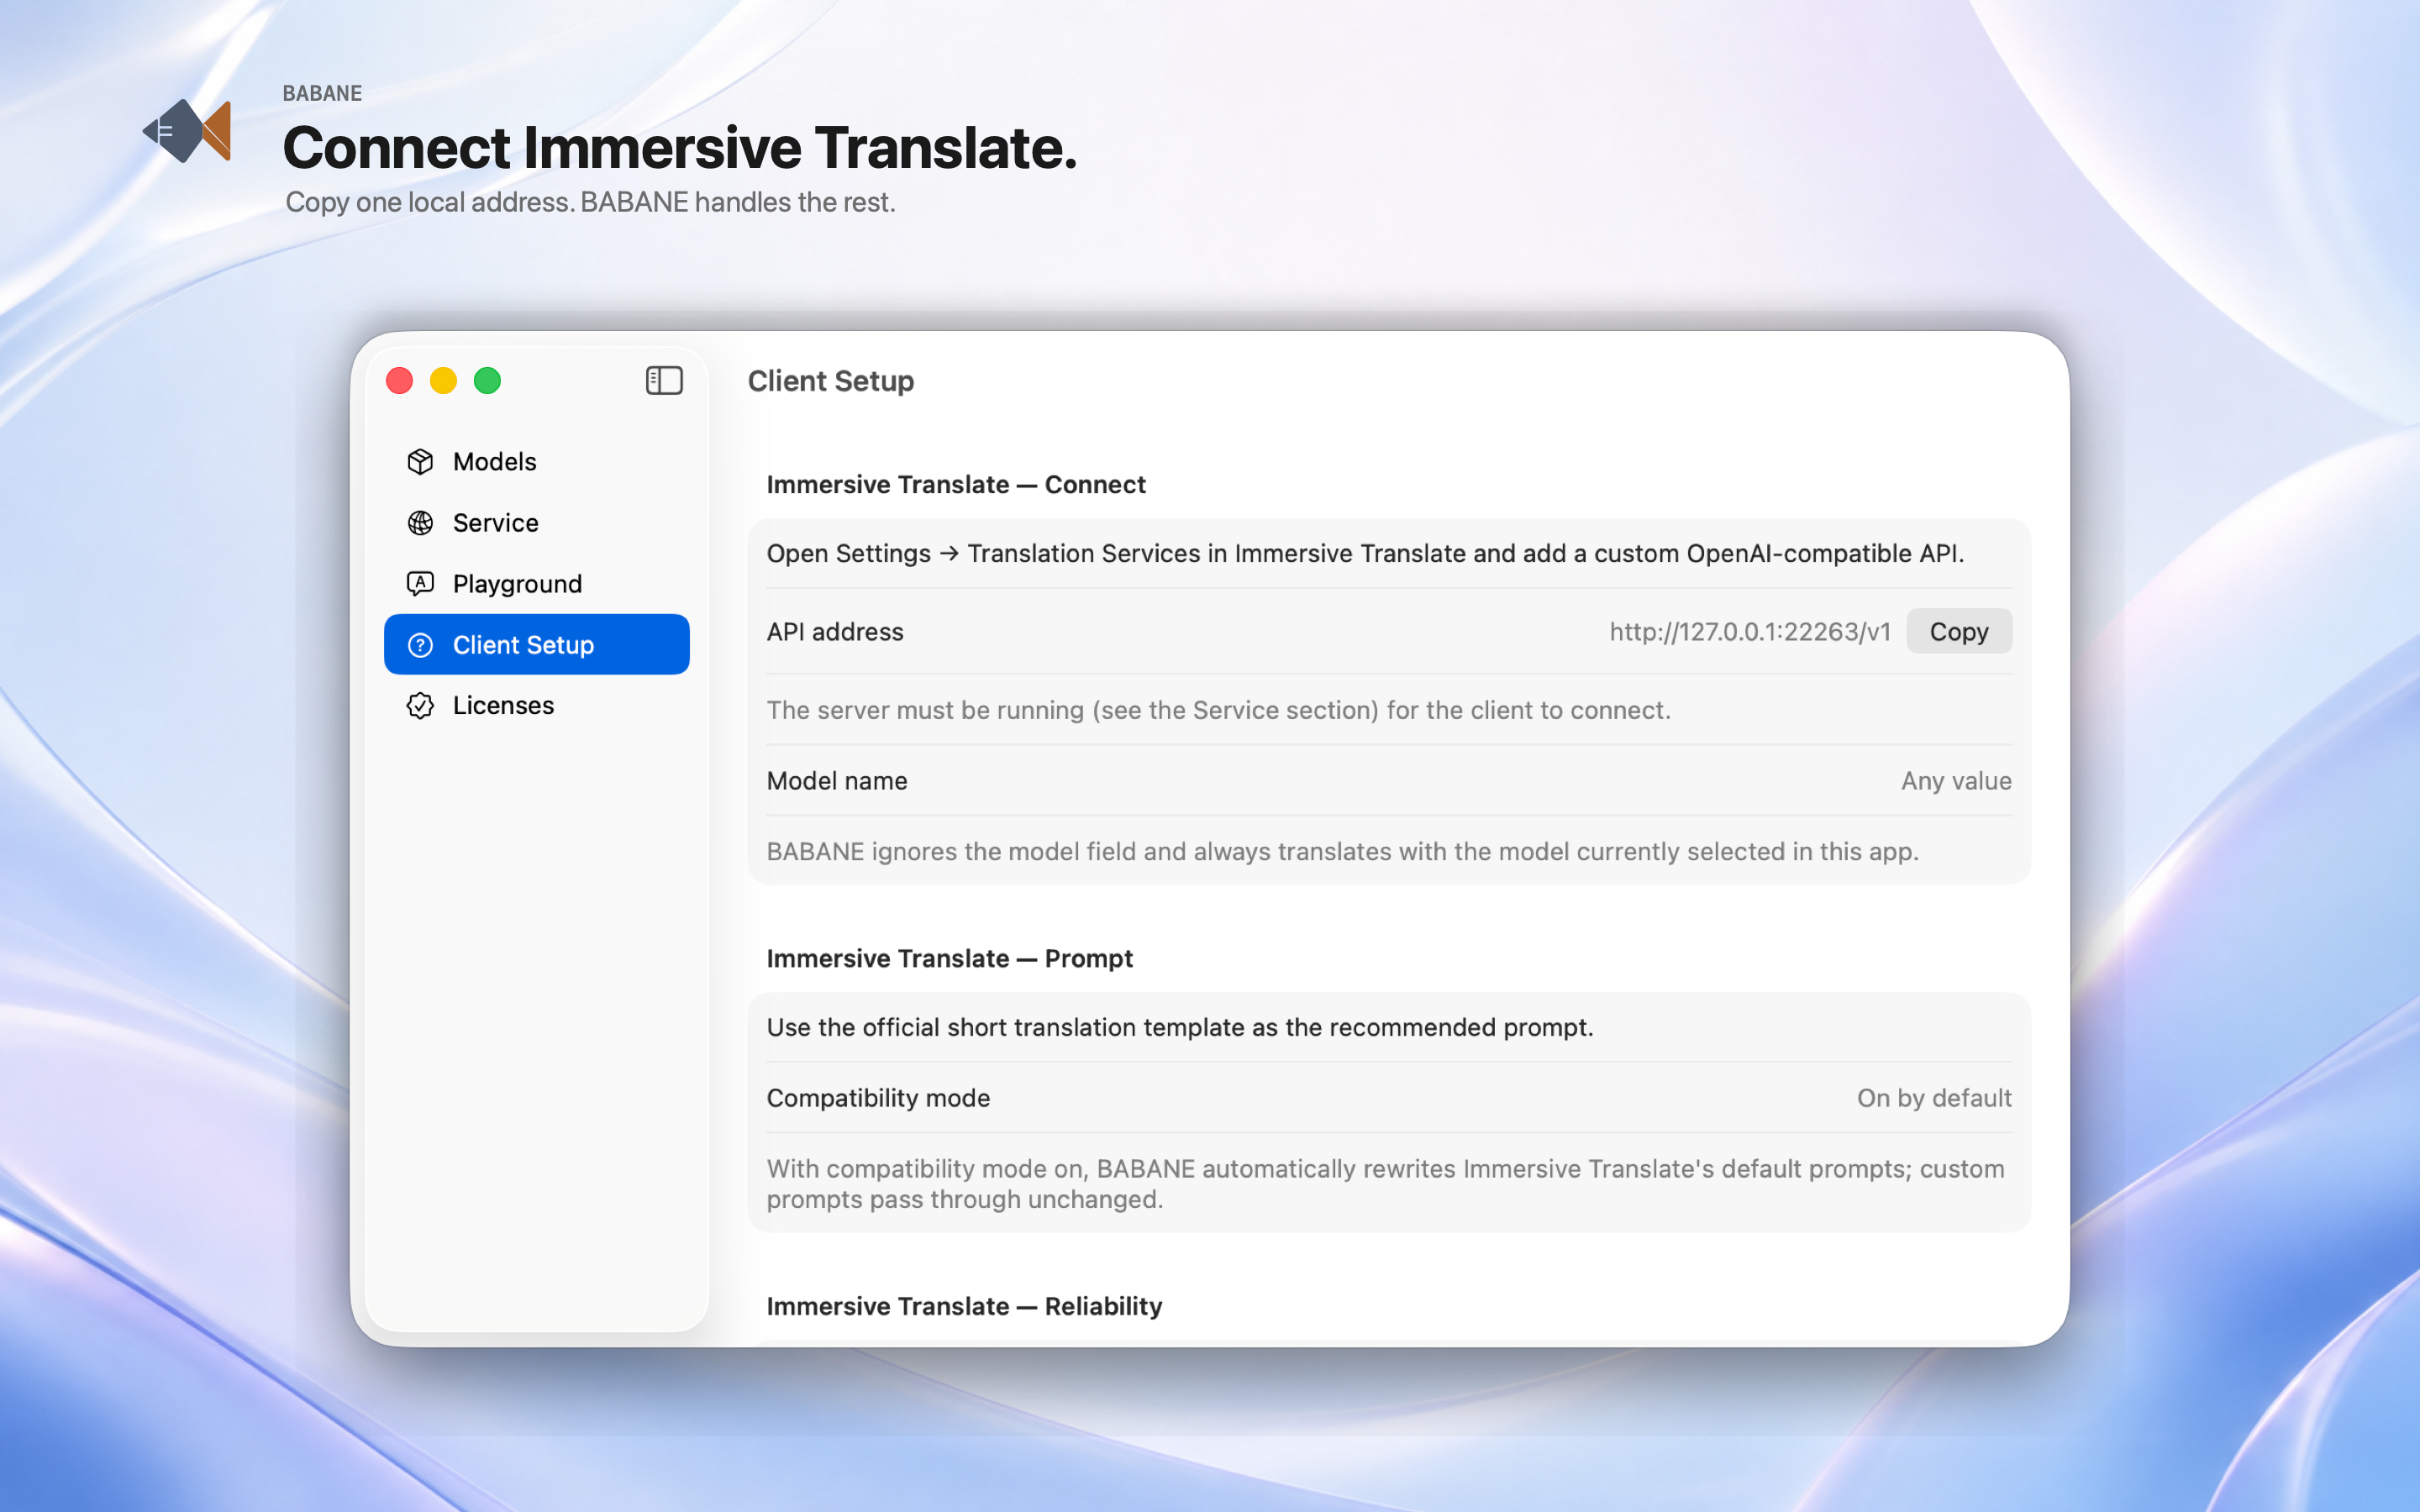Image resolution: width=2420 pixels, height=1512 pixels.
Task: Click the 'BABANE ignores the model field' note
Action: 1342,851
